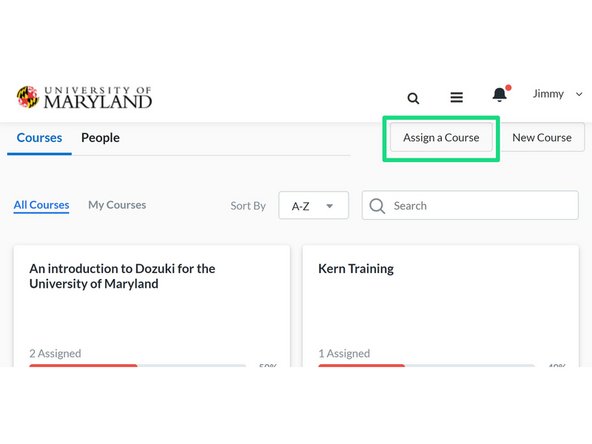
Task: Expand the Jimmy user menu
Action: coord(557,94)
